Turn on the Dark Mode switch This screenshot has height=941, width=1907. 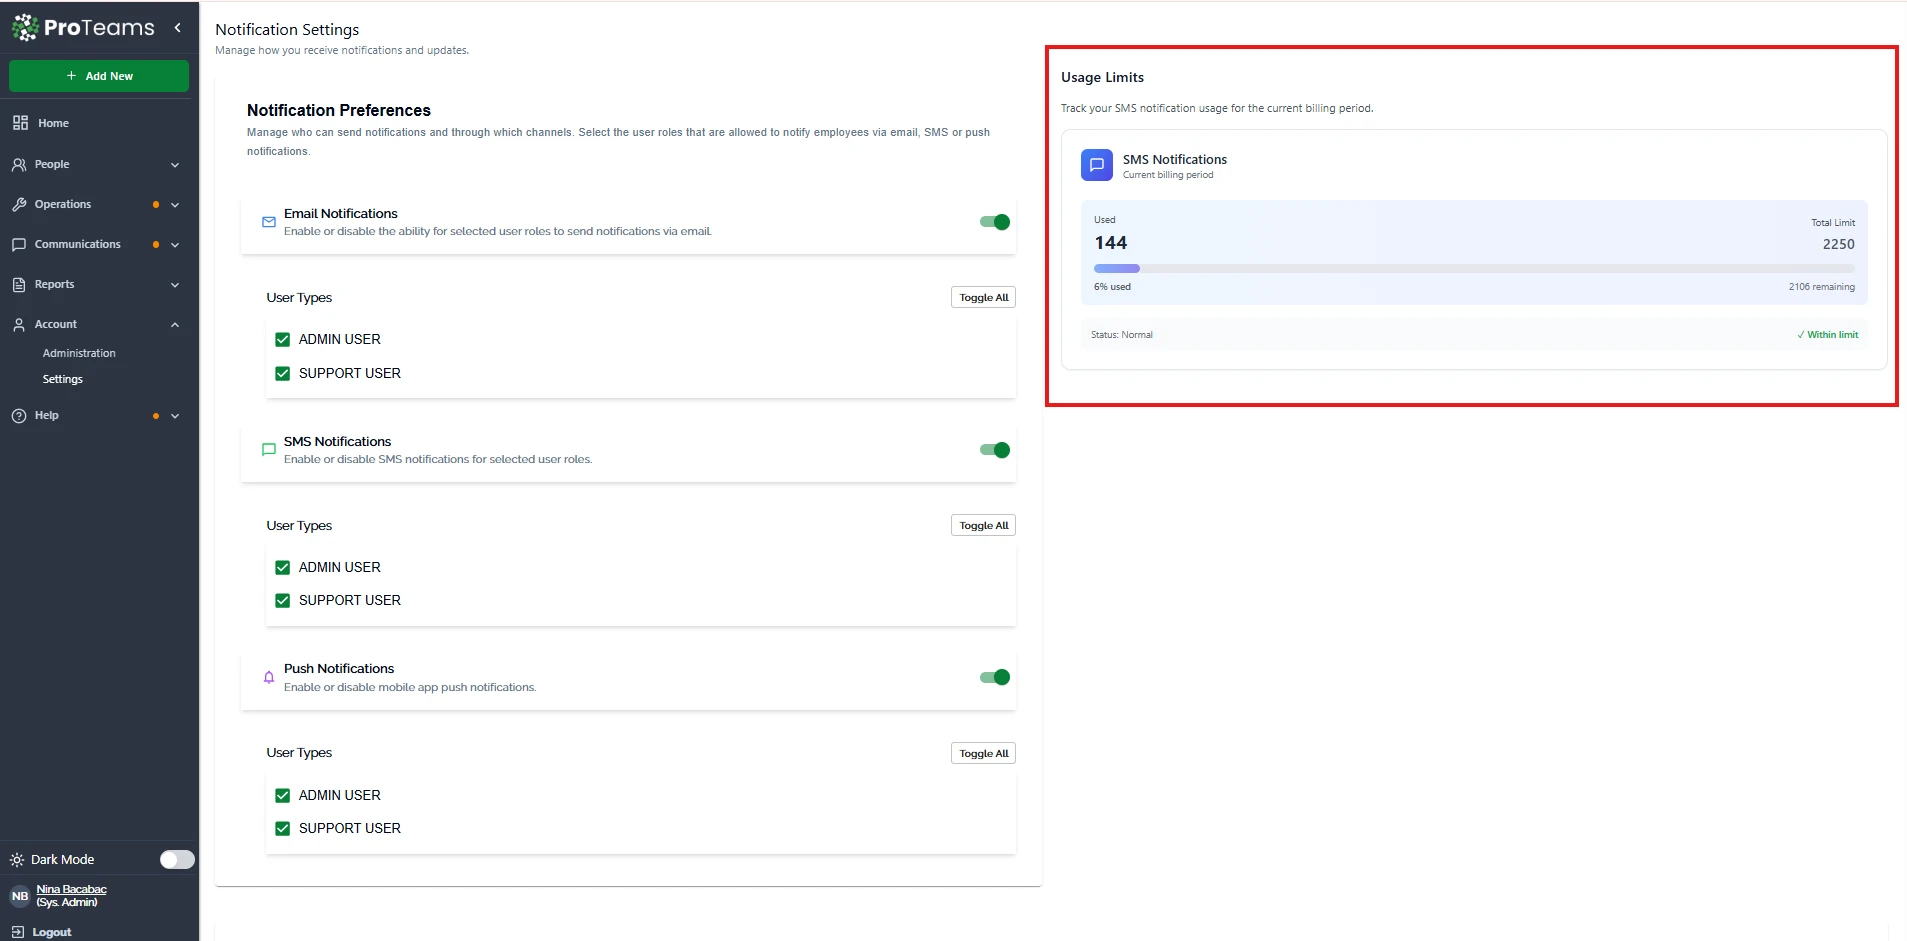click(177, 859)
